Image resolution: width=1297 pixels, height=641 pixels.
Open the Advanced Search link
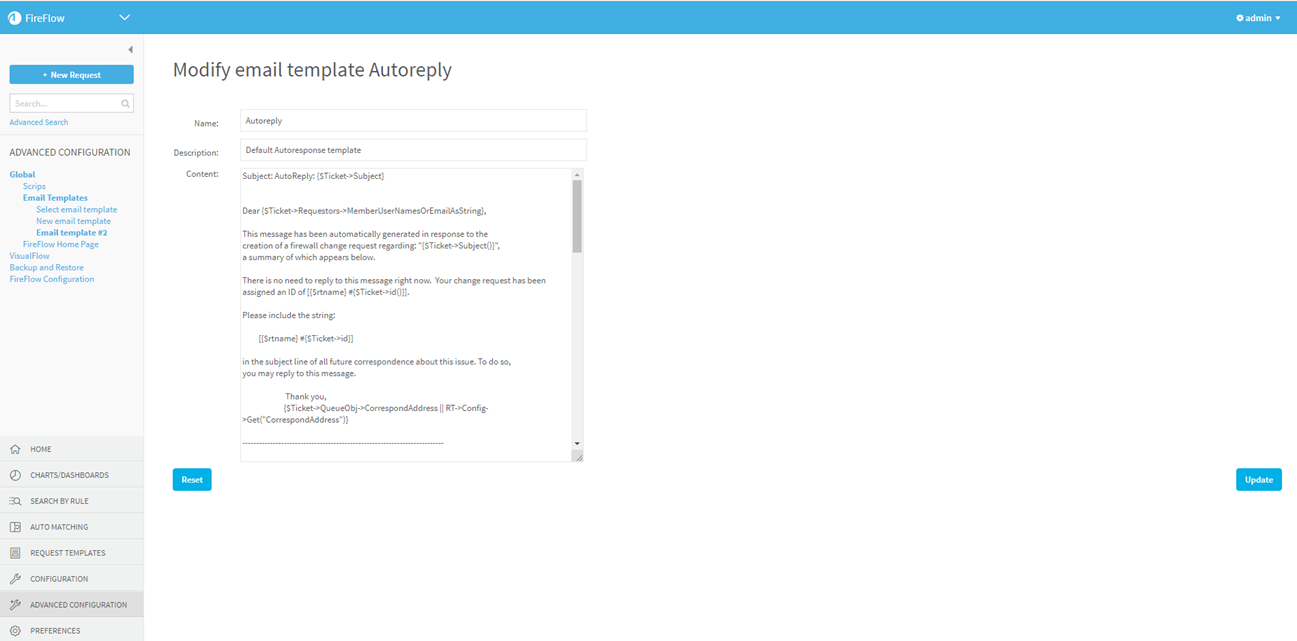tap(39, 122)
